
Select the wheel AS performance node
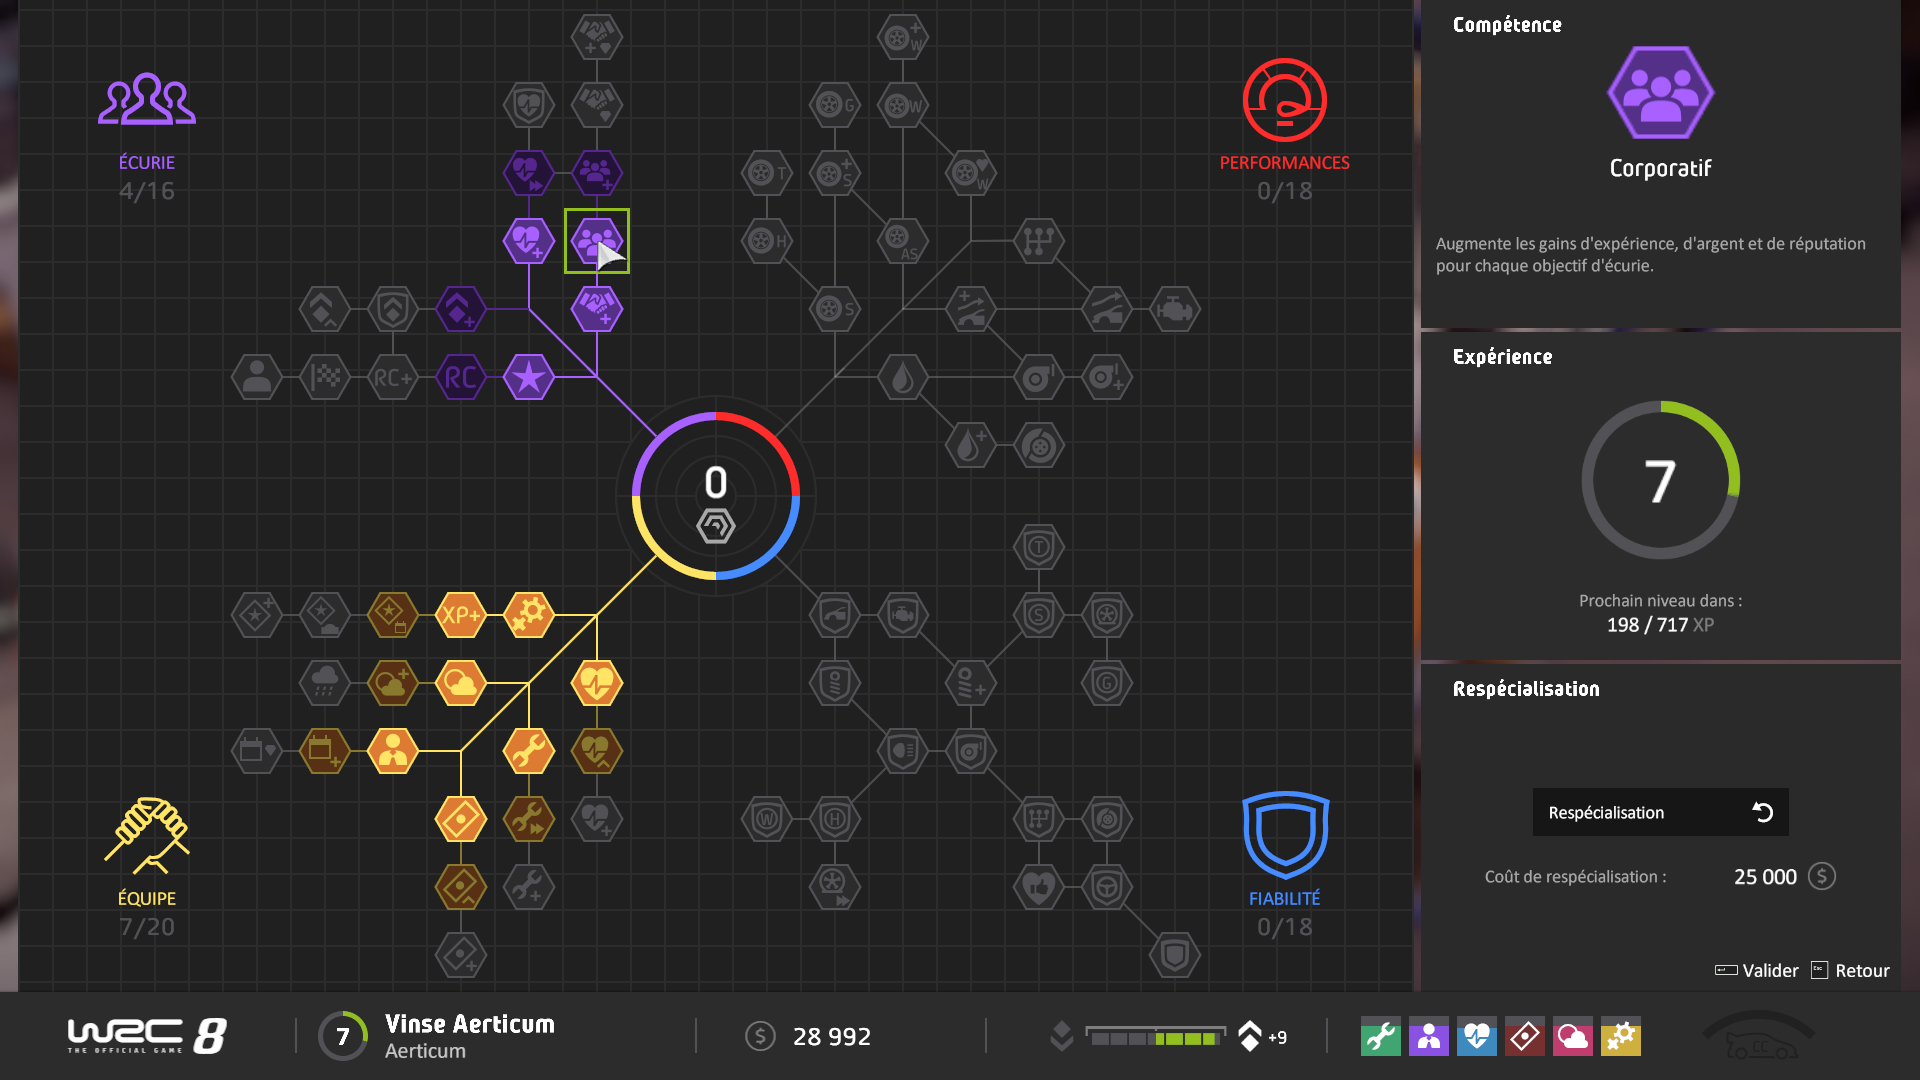(903, 241)
